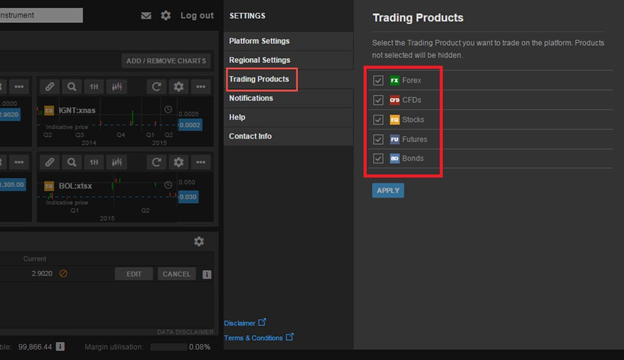Open settings gear next to Log out
Screen dimensions: 624x360
pos(166,16)
